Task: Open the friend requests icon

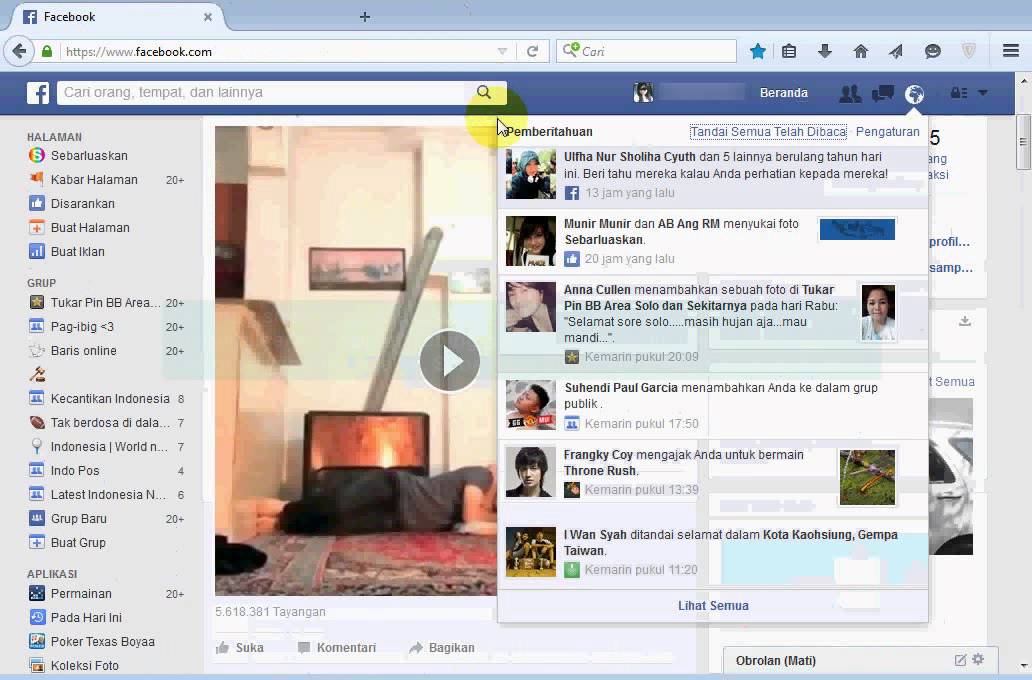Action: [850, 93]
